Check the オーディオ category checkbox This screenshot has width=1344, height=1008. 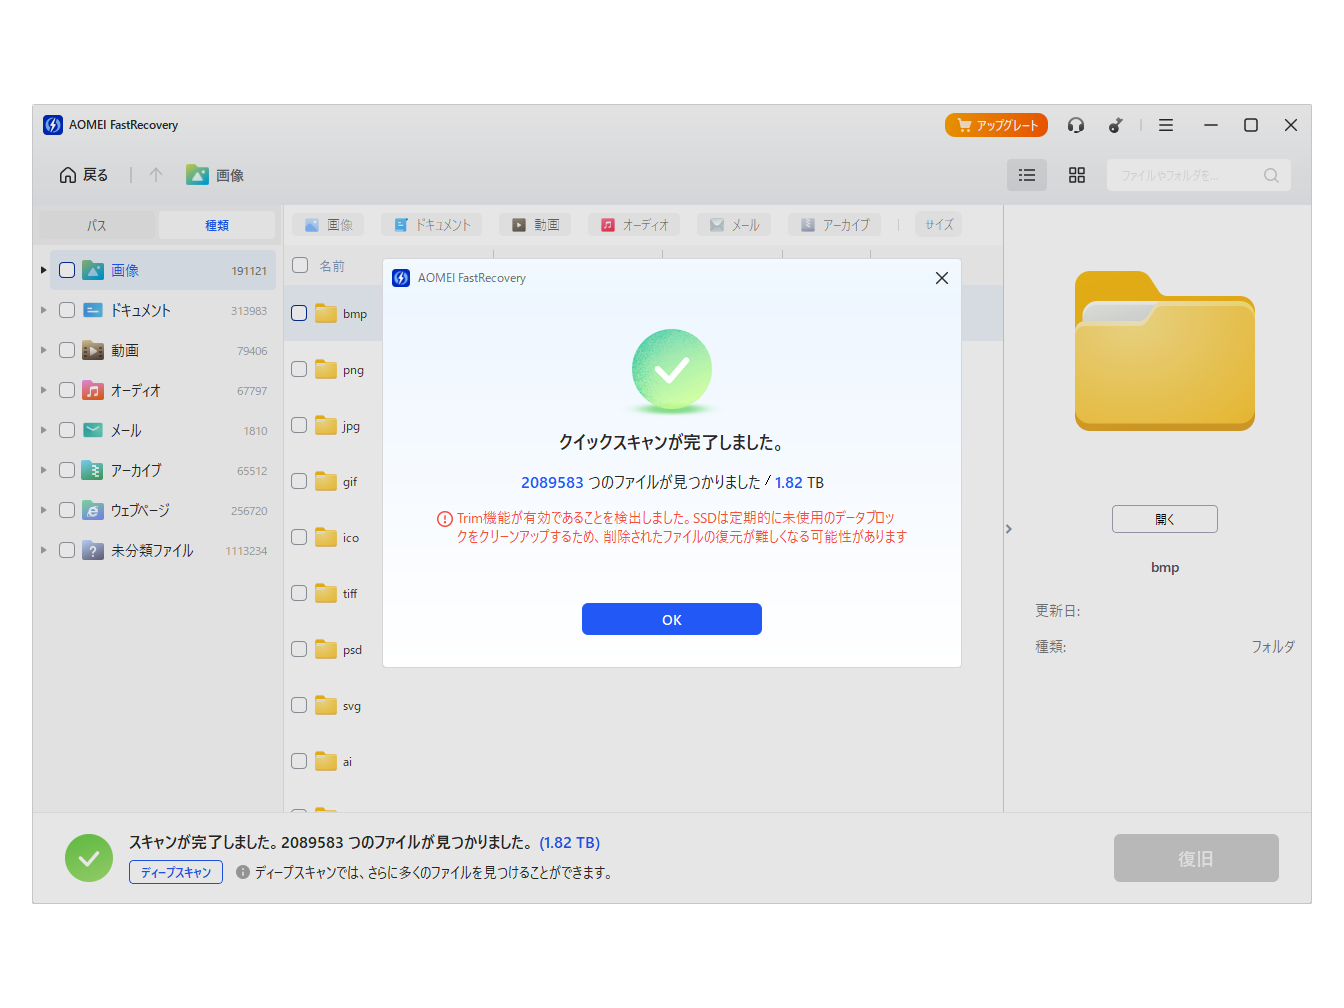pyautogui.click(x=67, y=390)
